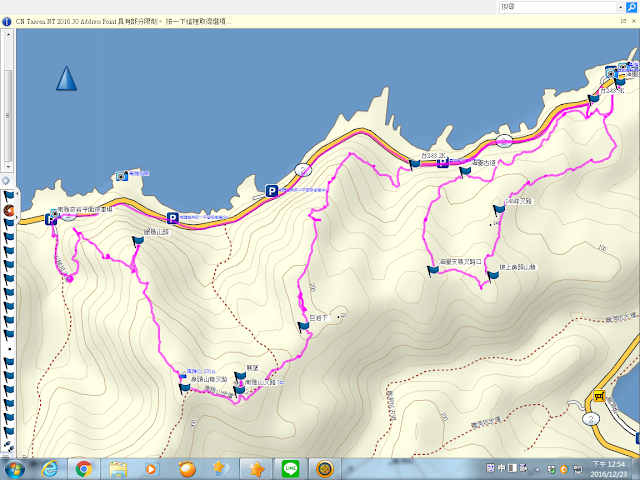This screenshot has height=480, width=640.
Task: Open the search box dropdown arrow
Action: (x=620, y=7)
